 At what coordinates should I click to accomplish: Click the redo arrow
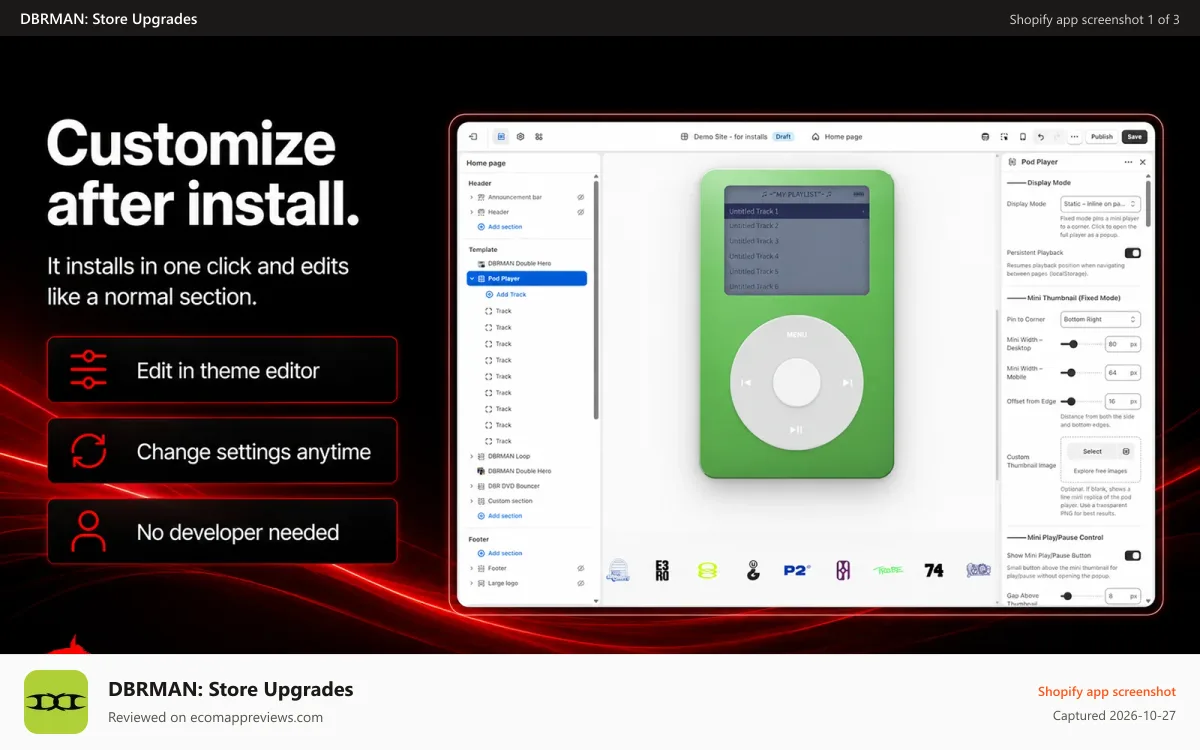click(x=1057, y=137)
